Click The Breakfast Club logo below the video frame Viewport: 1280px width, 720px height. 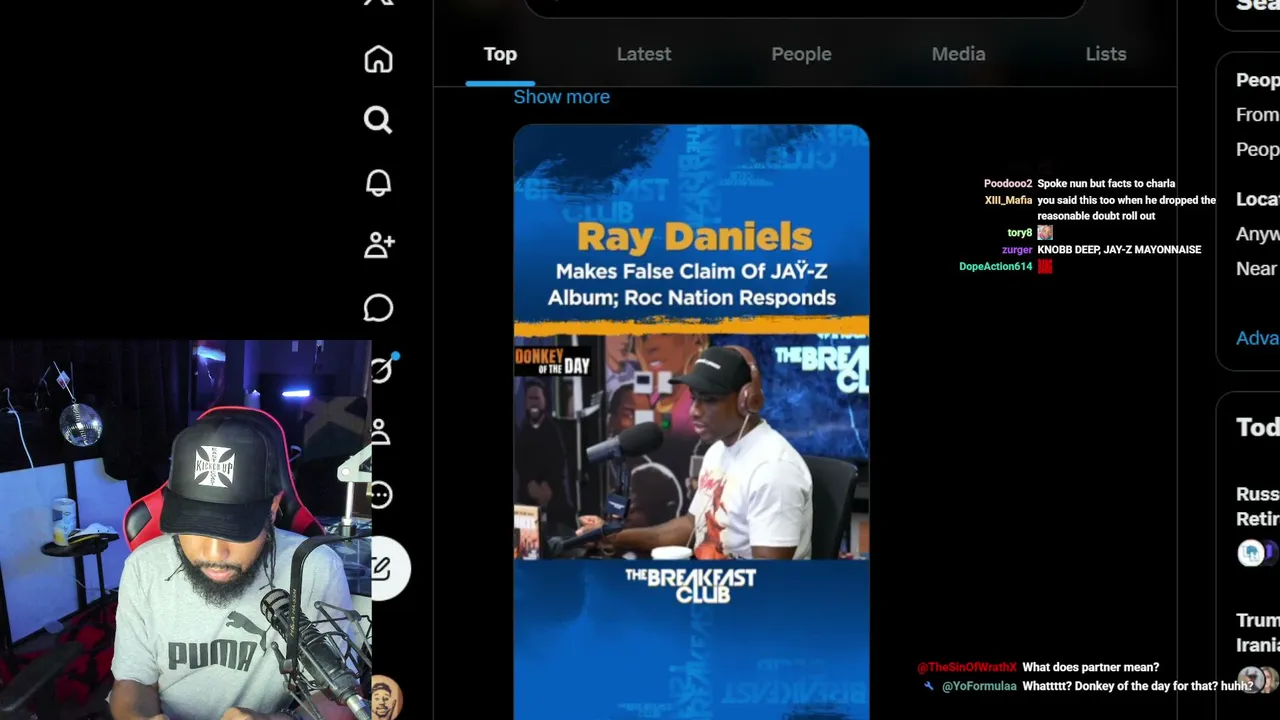(690, 585)
